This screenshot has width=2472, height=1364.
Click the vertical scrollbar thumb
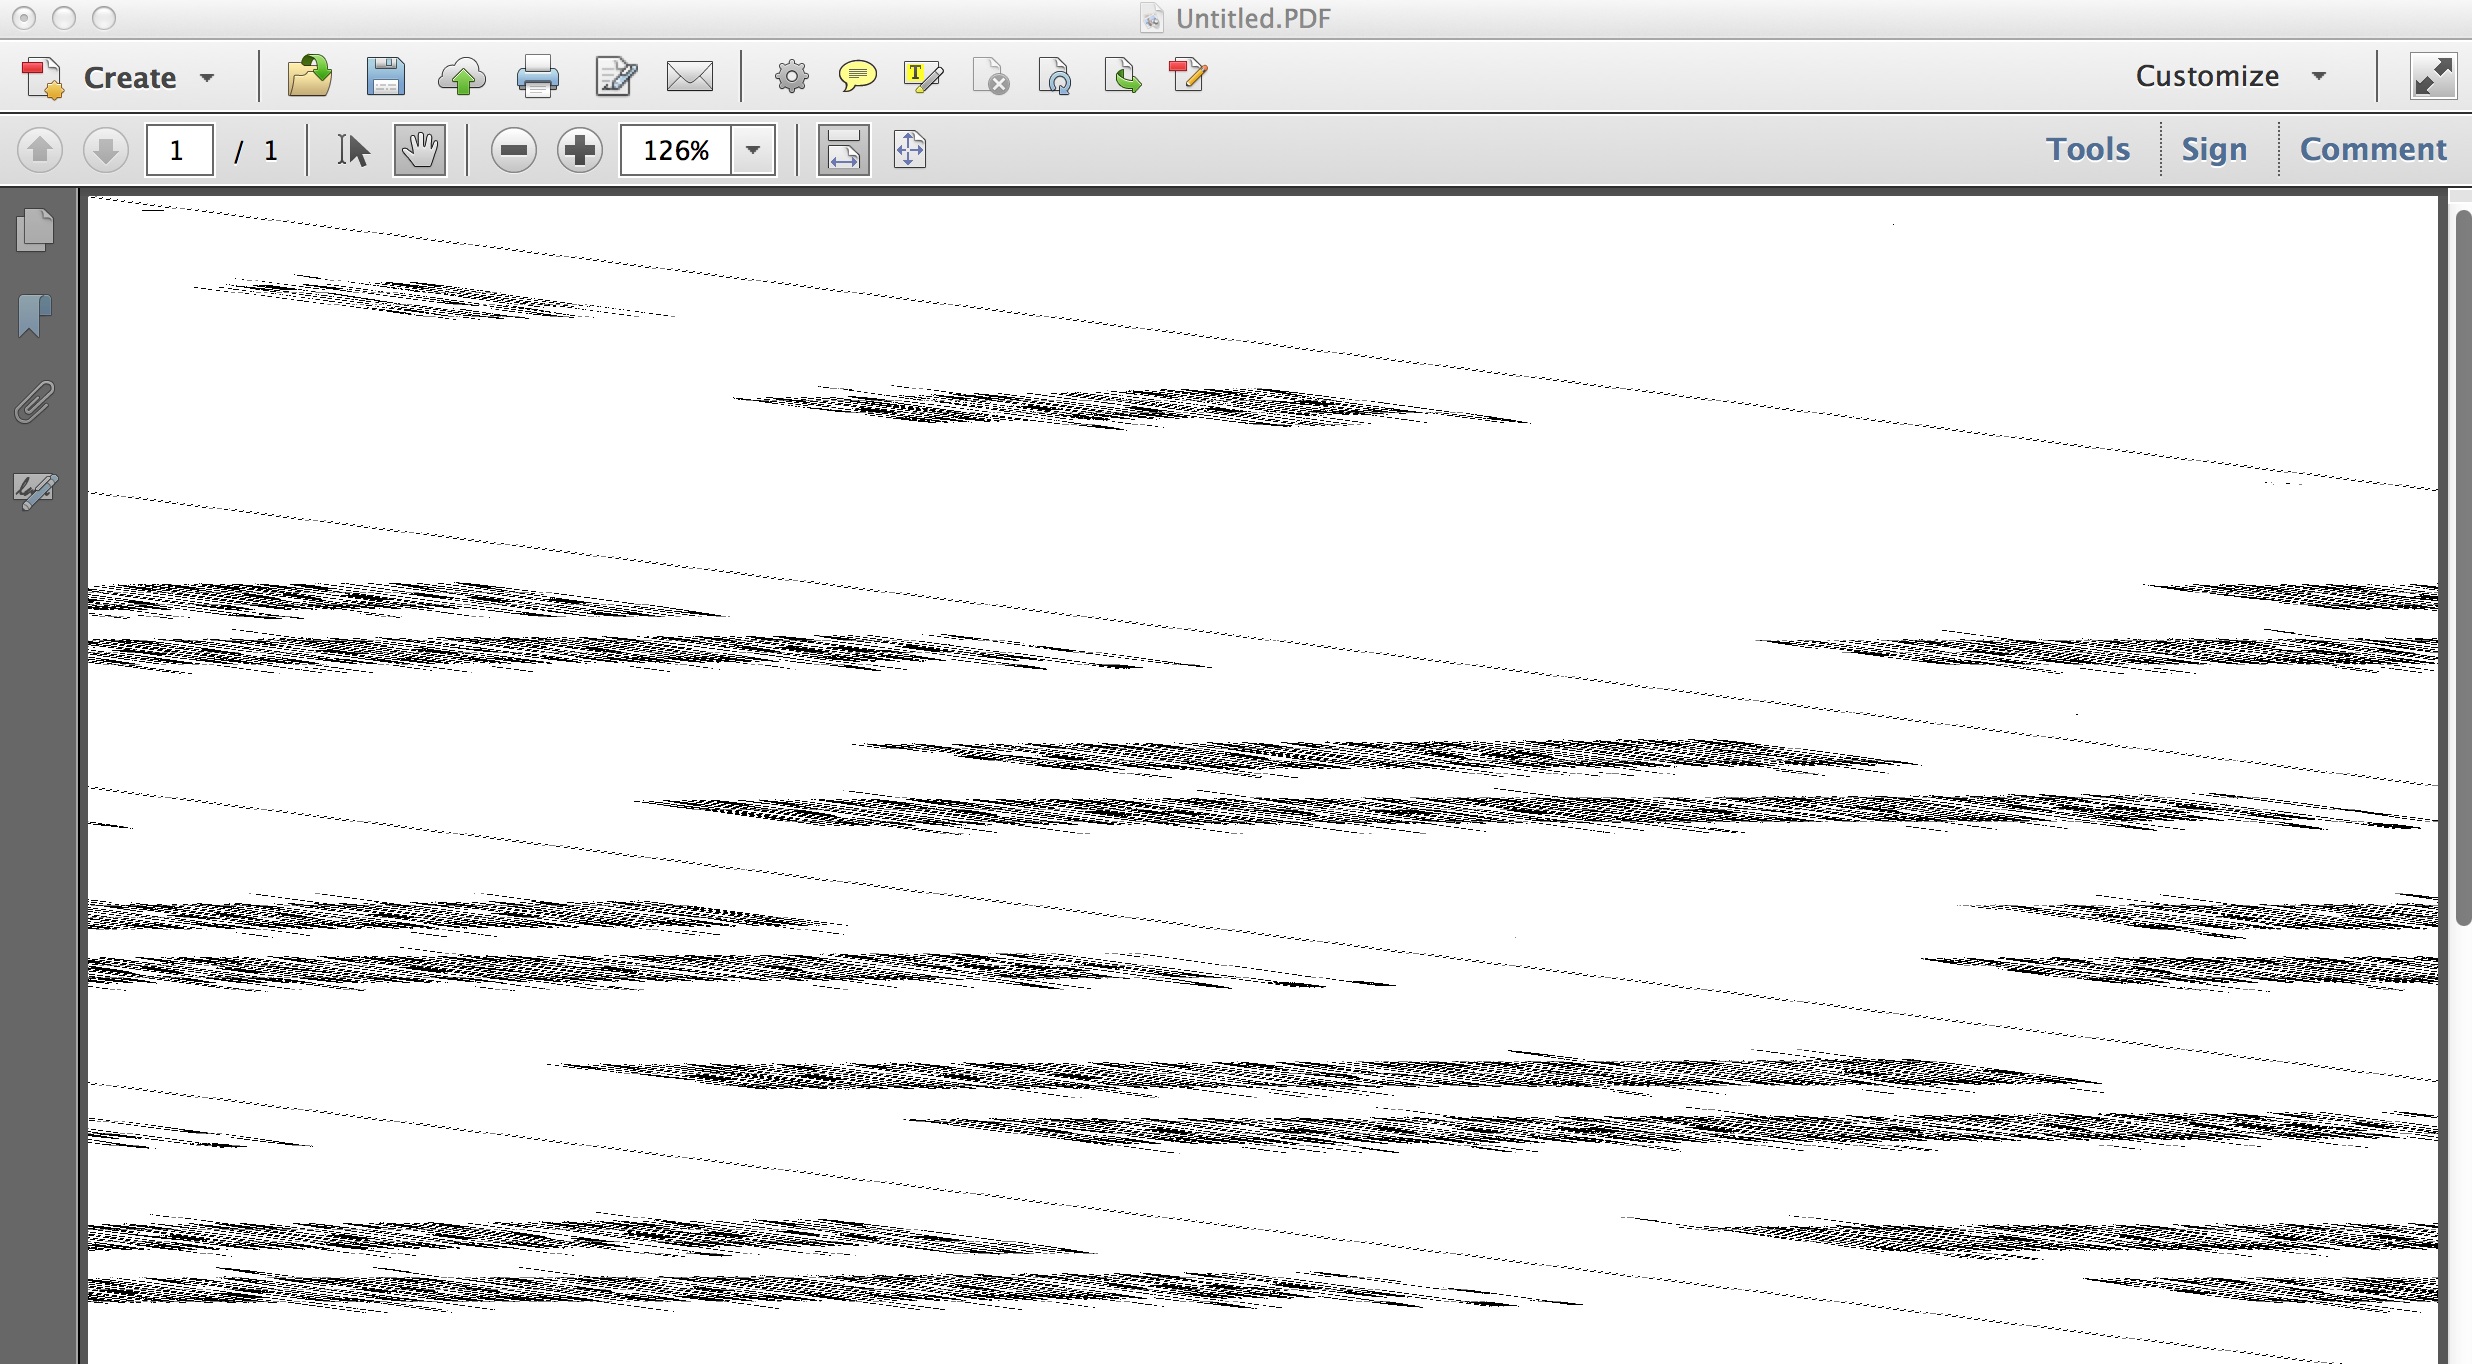(2463, 567)
